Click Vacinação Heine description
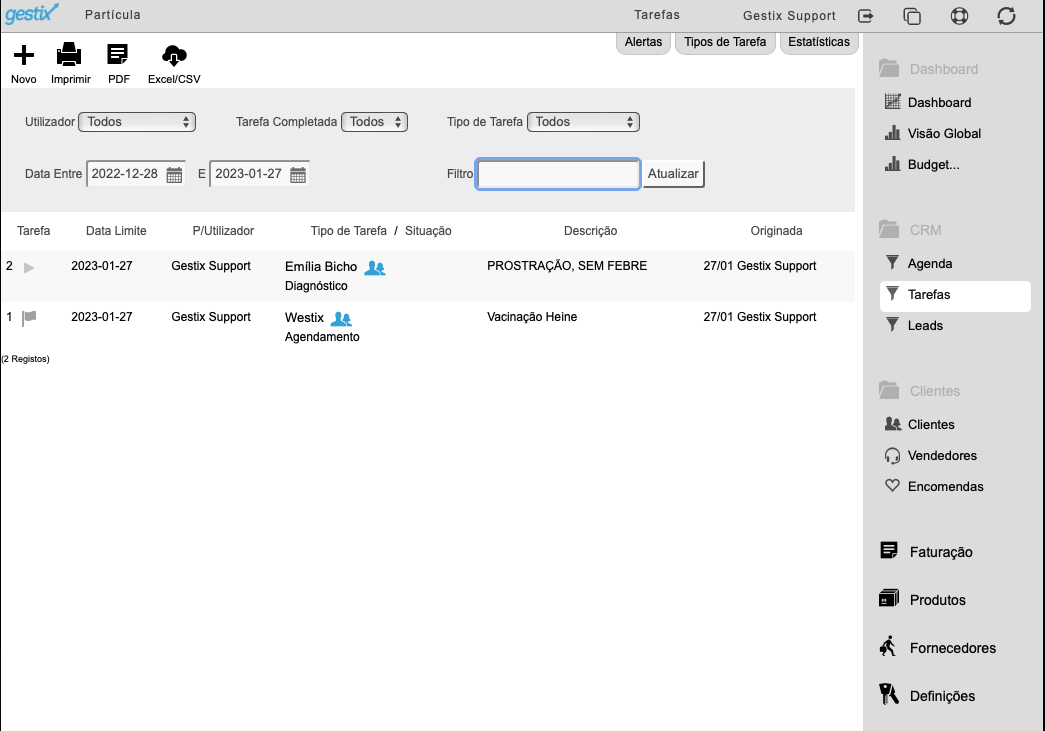 coord(532,317)
